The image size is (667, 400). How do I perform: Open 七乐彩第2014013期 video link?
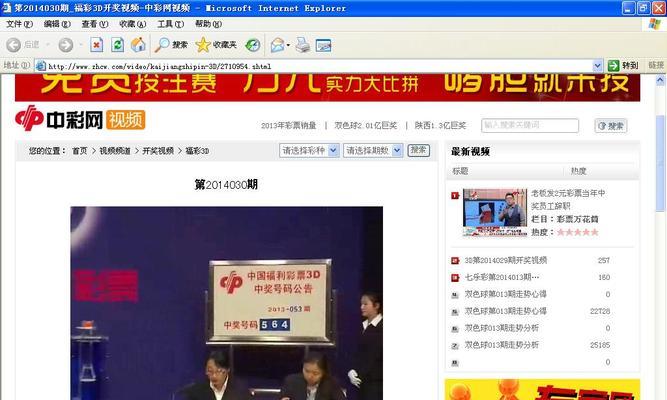502,277
